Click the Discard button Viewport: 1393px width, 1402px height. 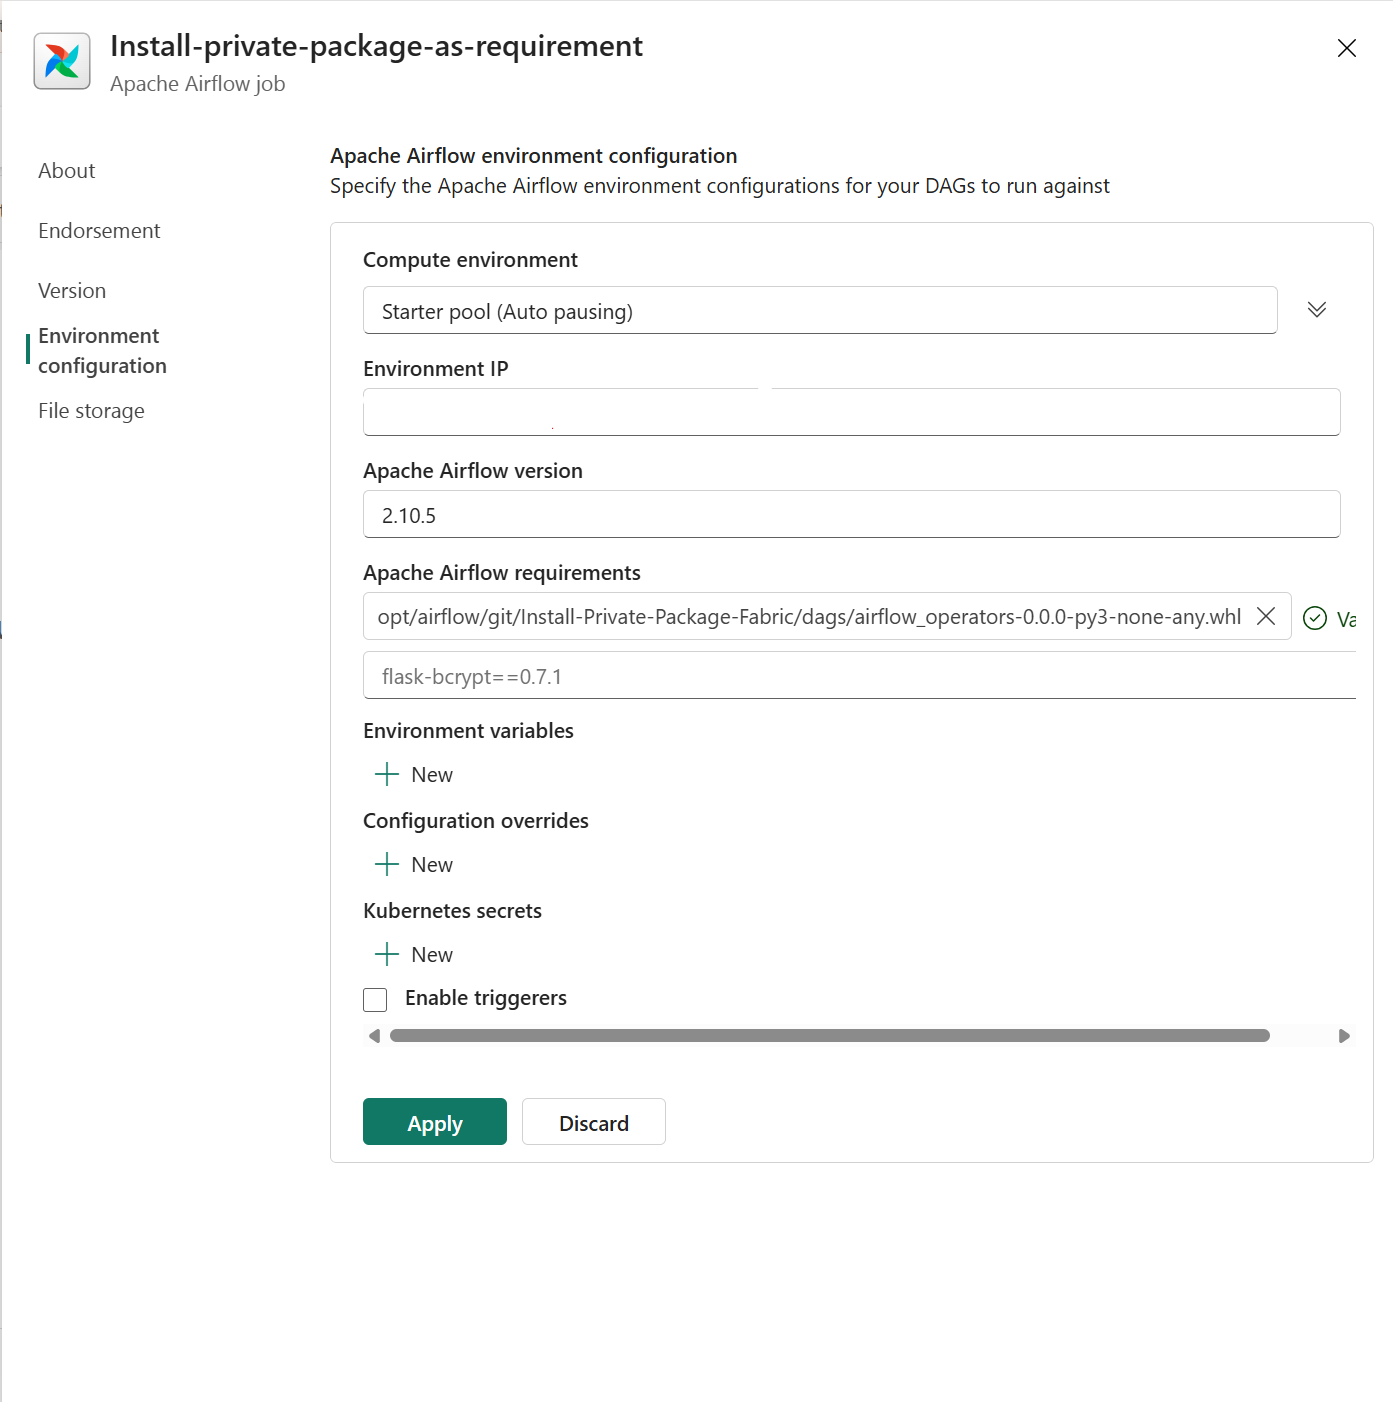coord(594,1122)
